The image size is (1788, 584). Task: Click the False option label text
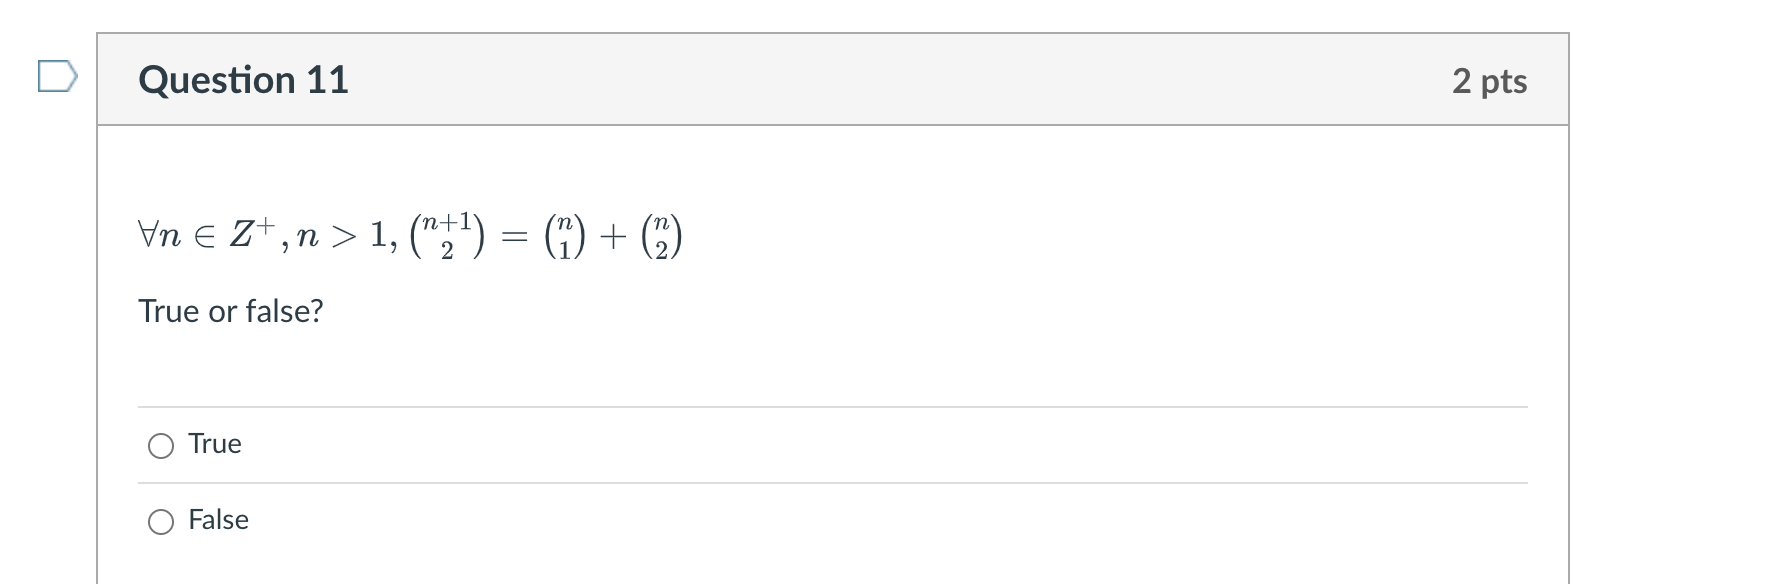point(218,520)
